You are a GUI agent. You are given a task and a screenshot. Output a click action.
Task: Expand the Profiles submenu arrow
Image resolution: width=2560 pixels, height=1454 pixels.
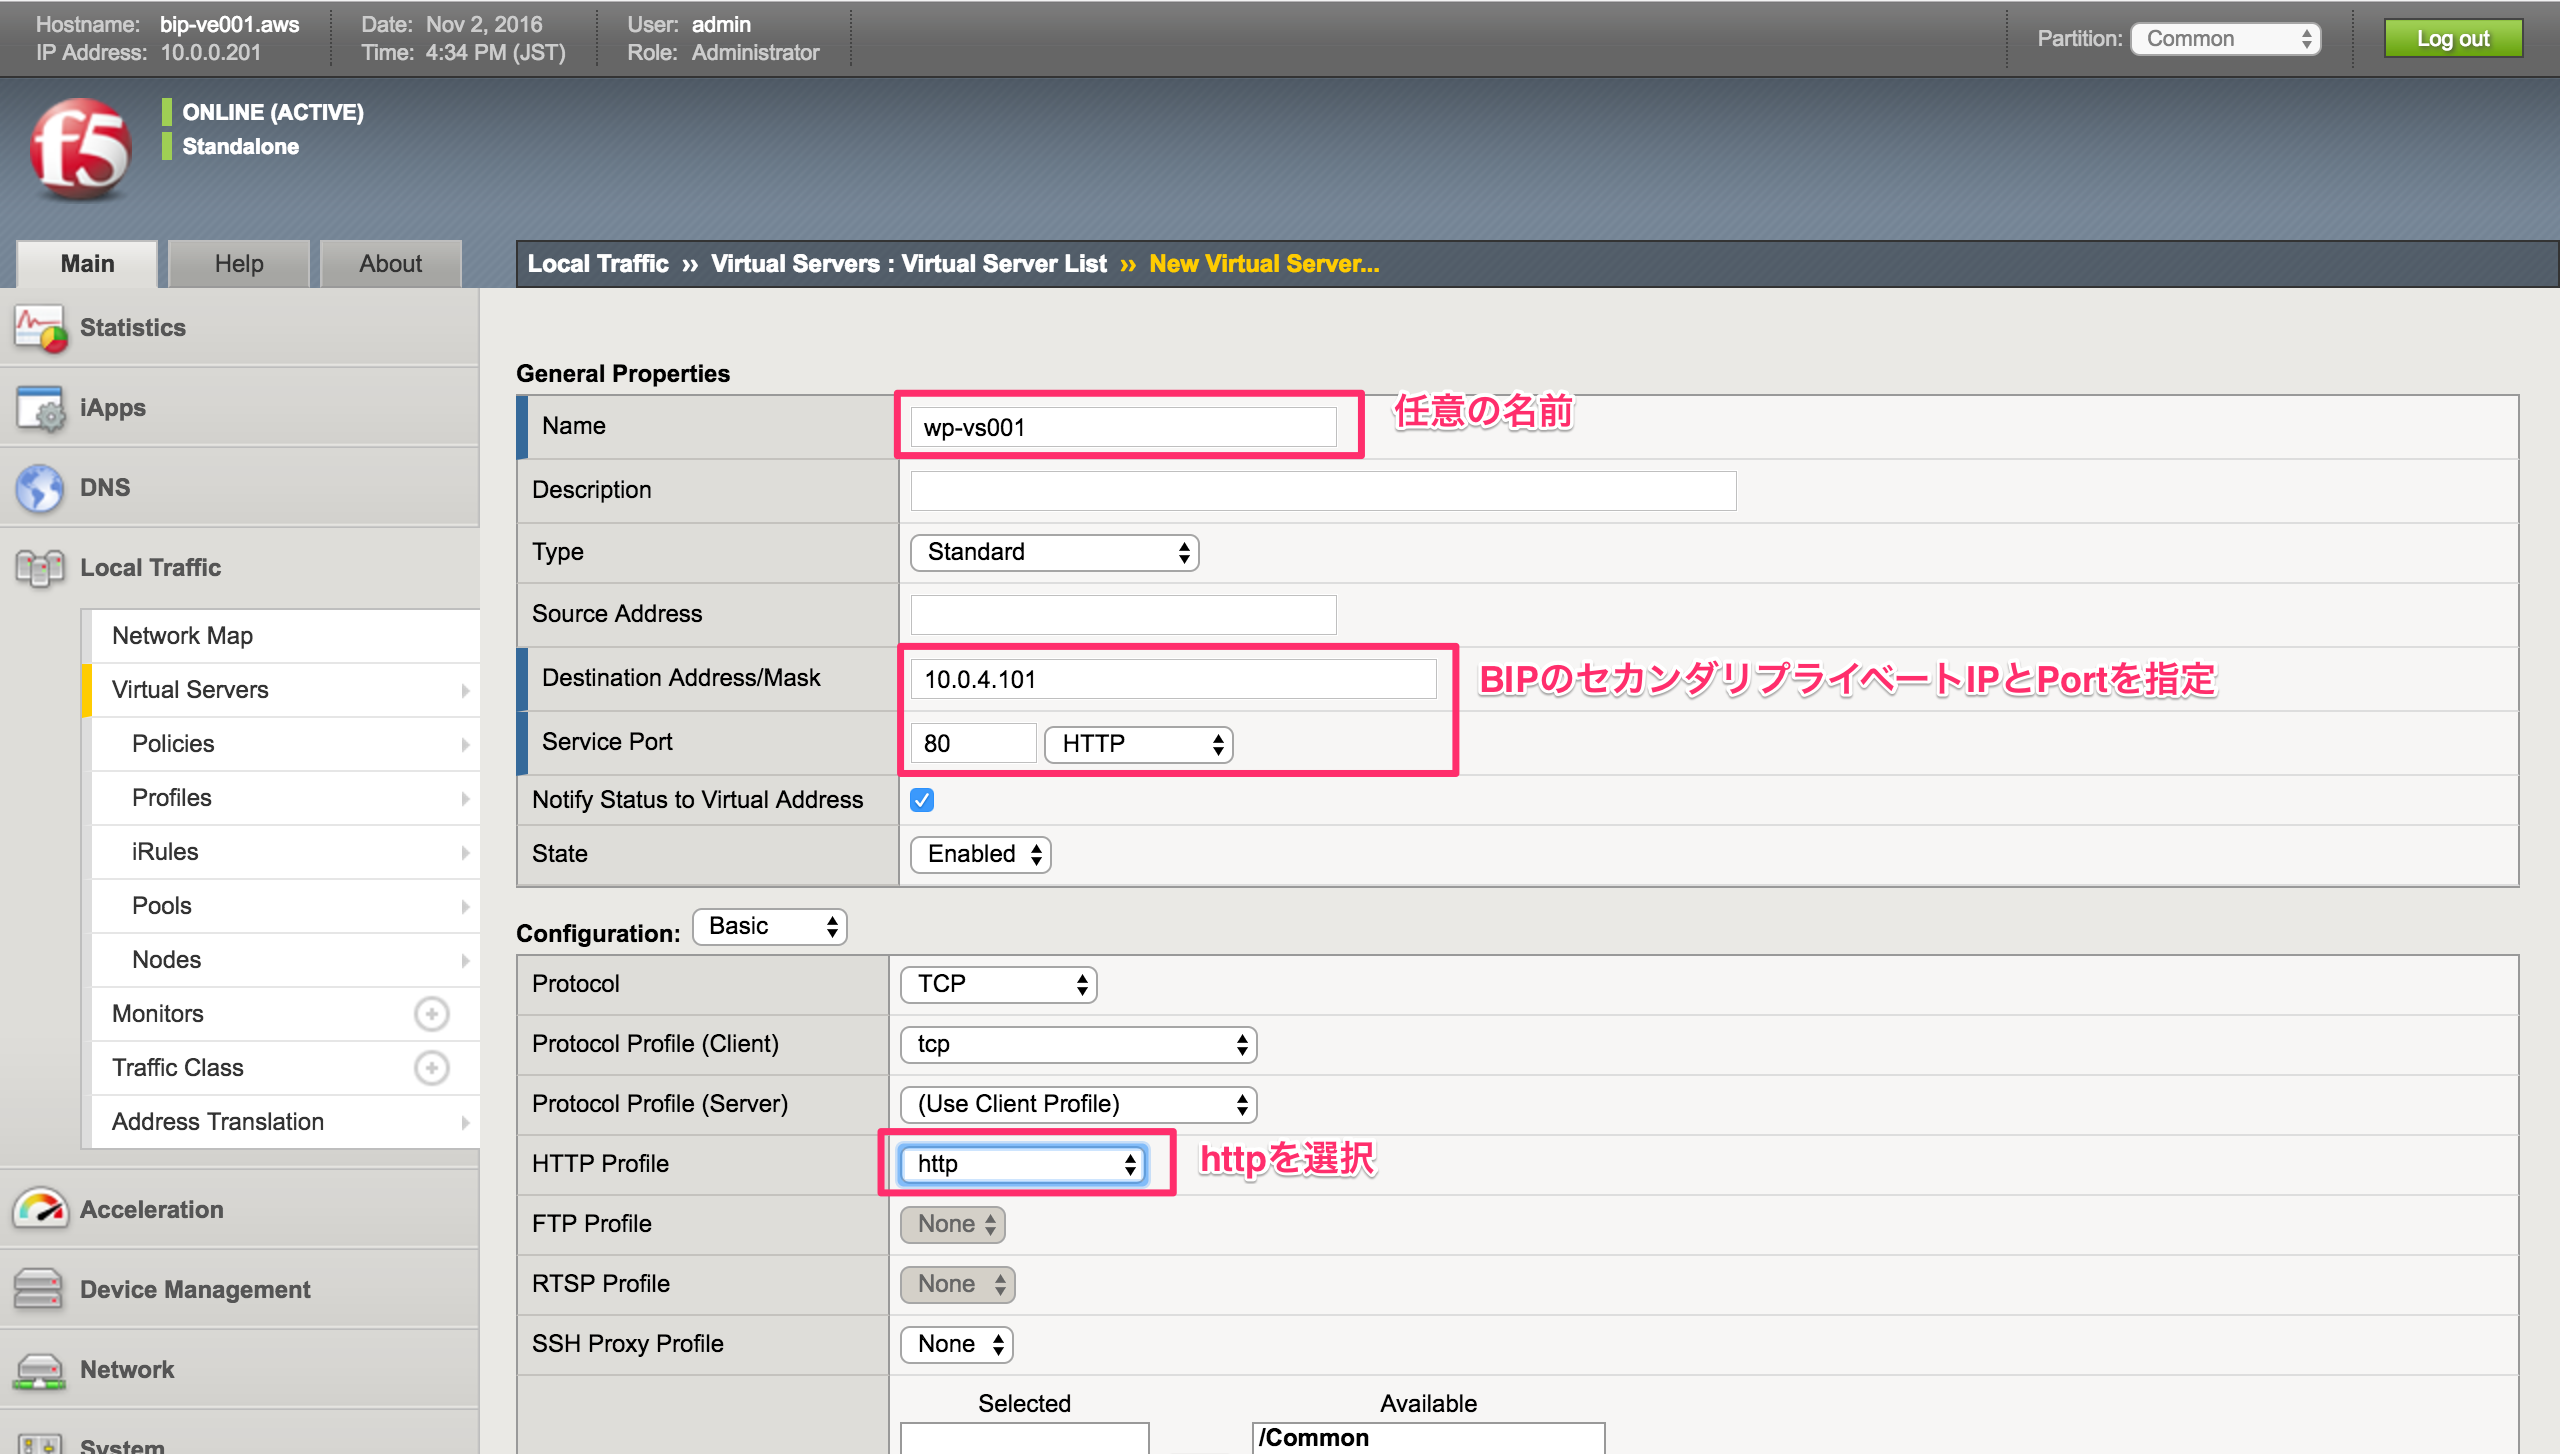point(466,798)
